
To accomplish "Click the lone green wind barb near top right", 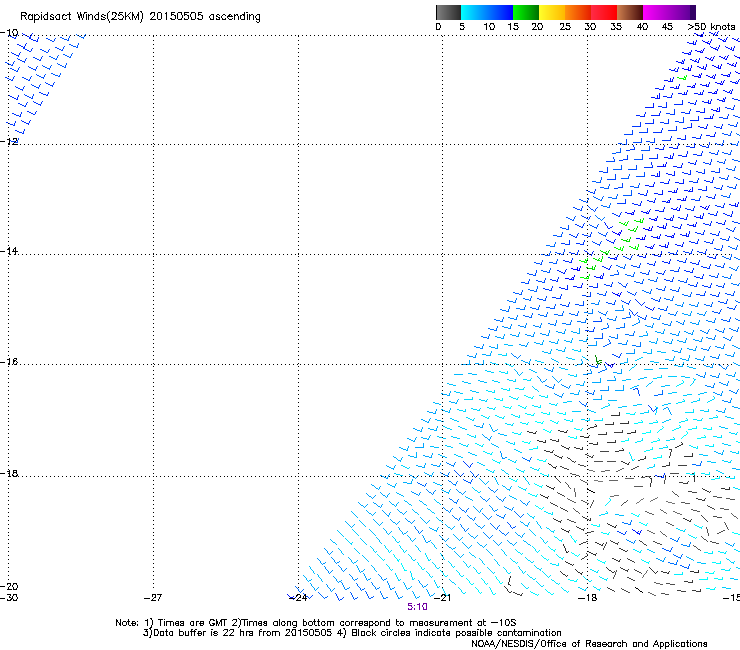I will 682,78.
